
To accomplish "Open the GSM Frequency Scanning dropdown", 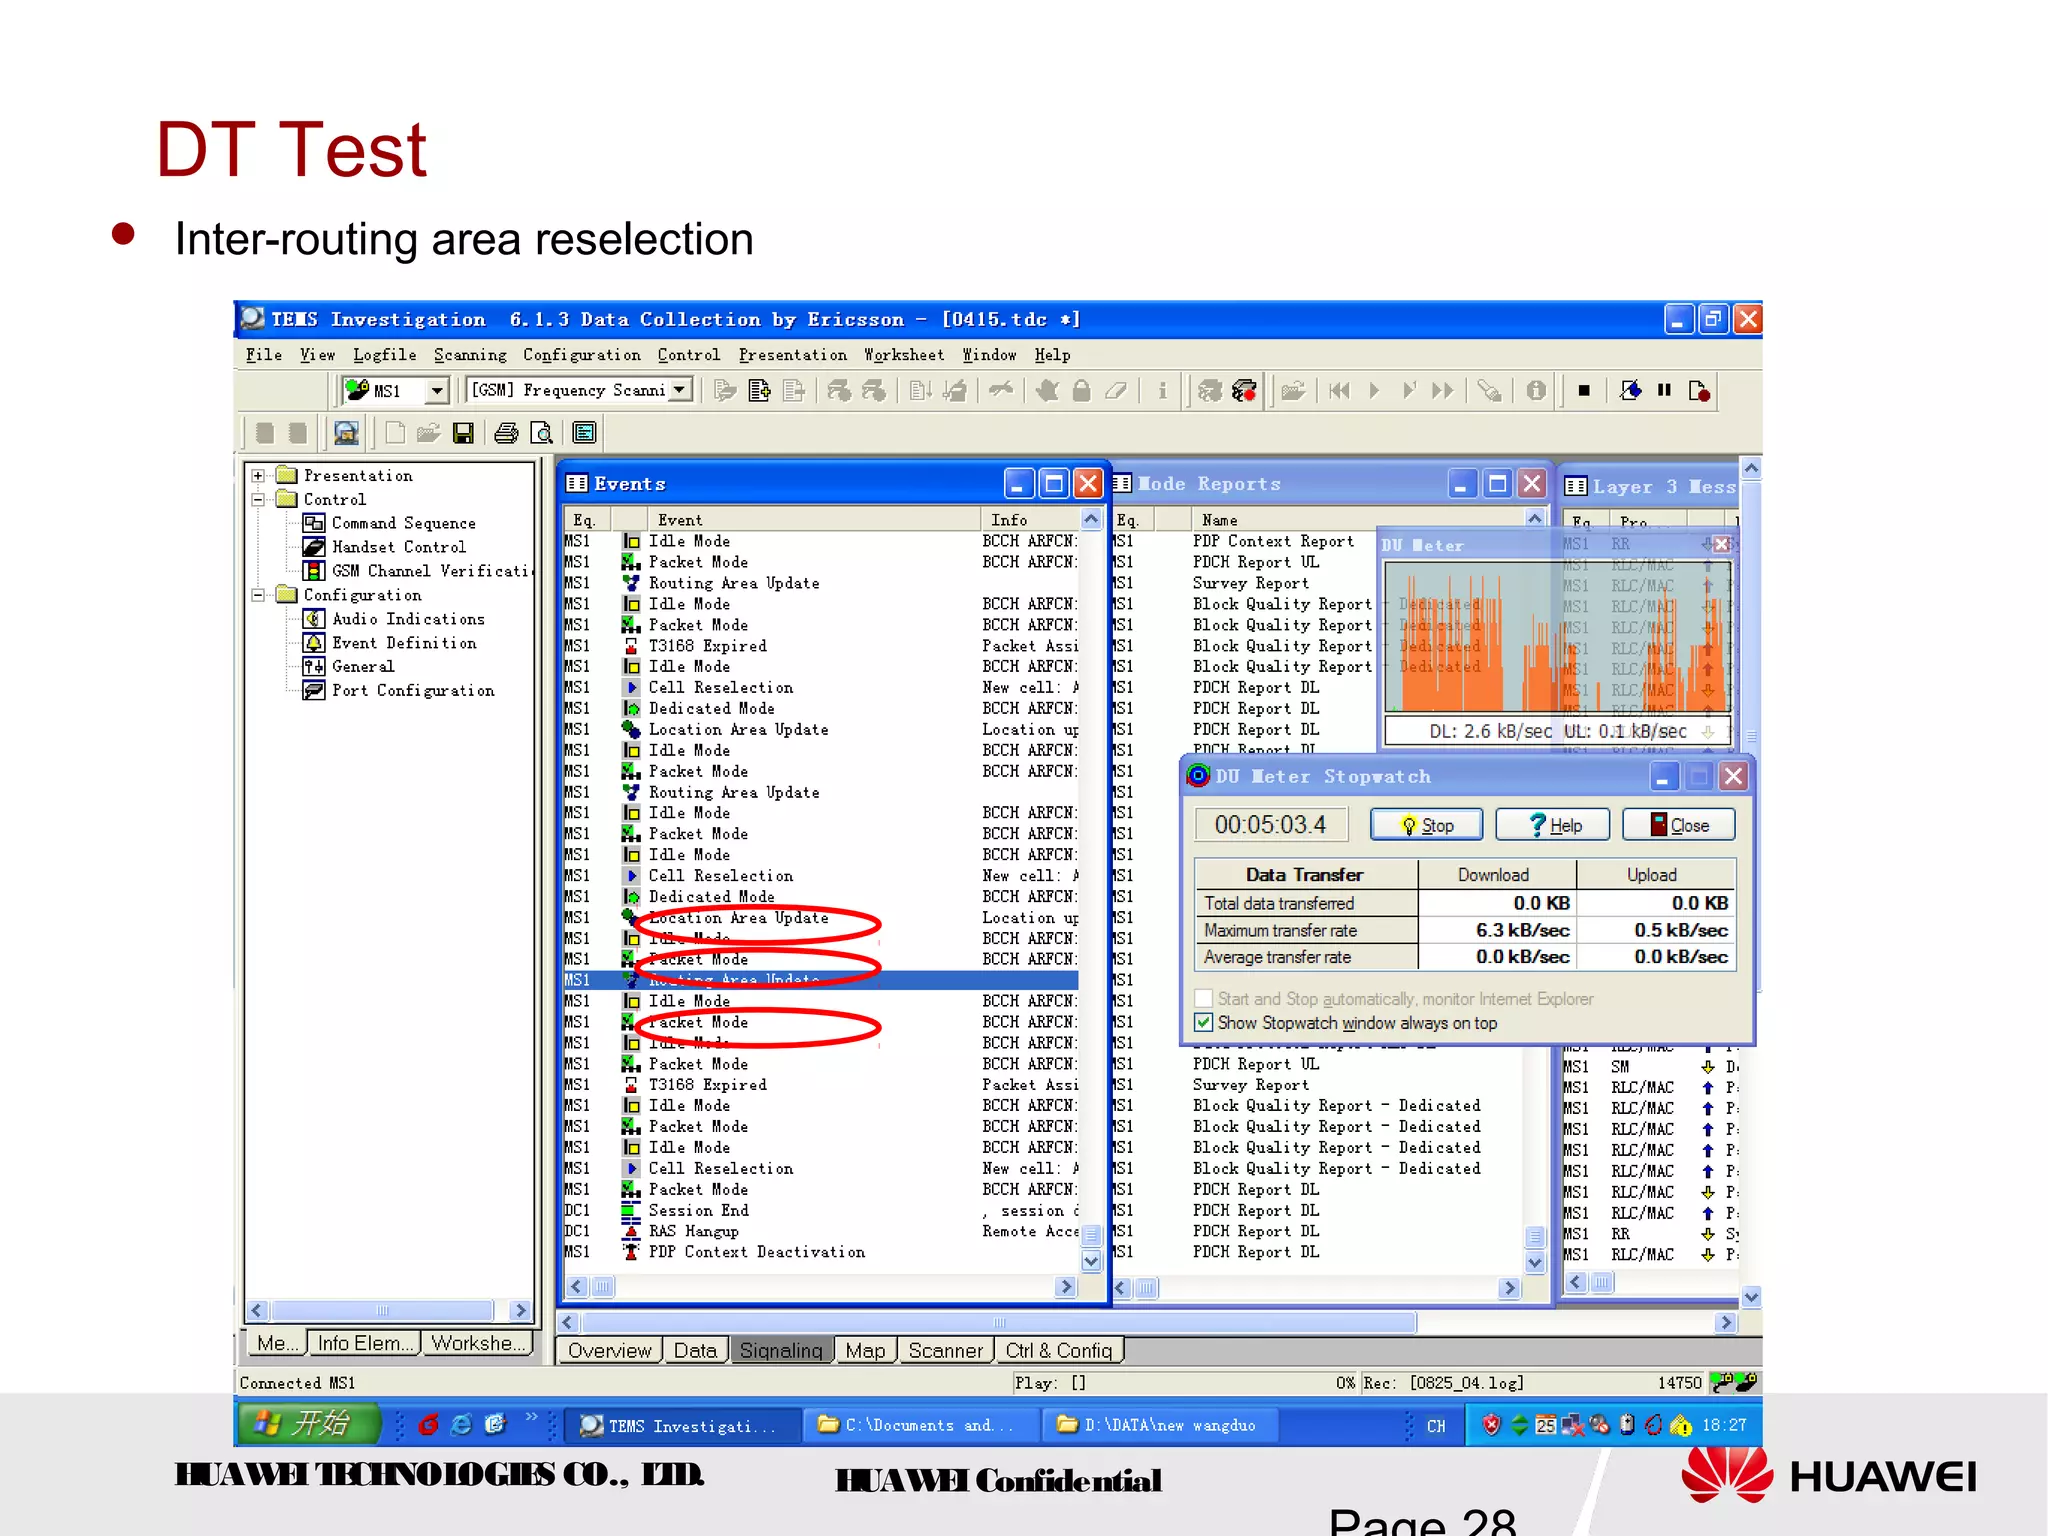I will pyautogui.click(x=681, y=389).
